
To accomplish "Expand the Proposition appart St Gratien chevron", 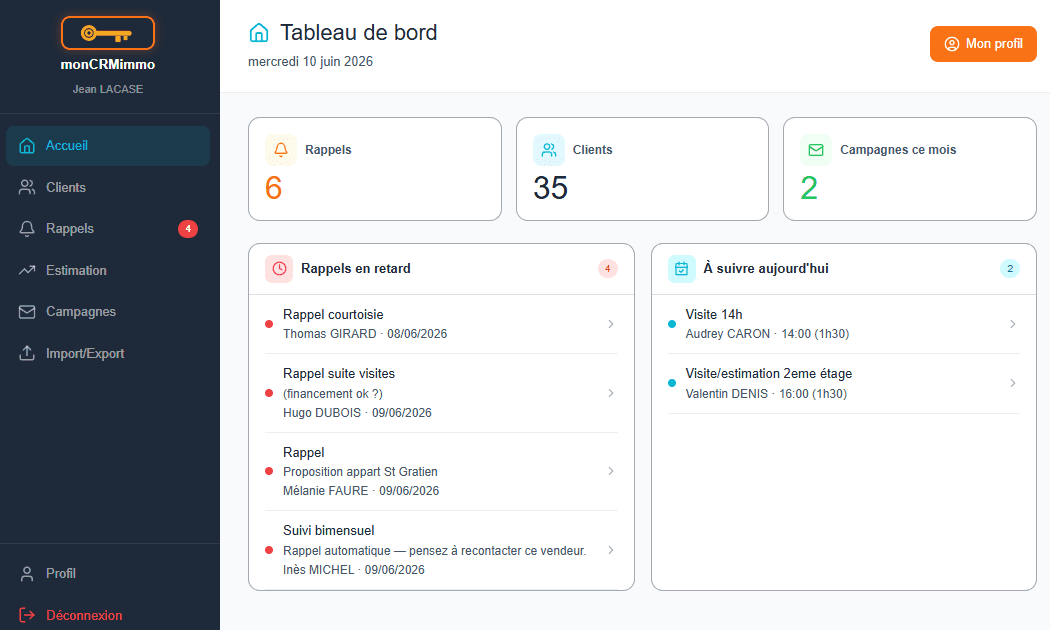I will [611, 471].
